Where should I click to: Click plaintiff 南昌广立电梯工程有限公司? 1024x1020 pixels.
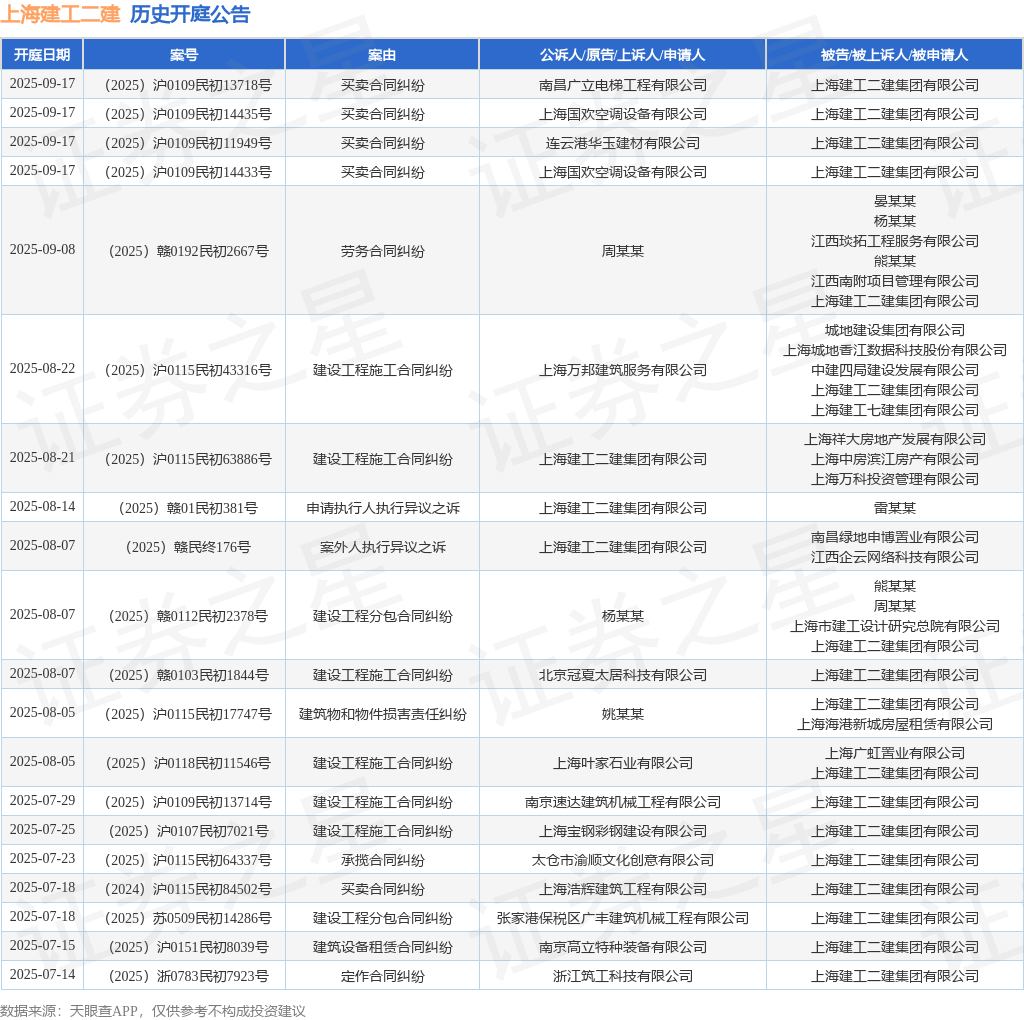tap(622, 85)
